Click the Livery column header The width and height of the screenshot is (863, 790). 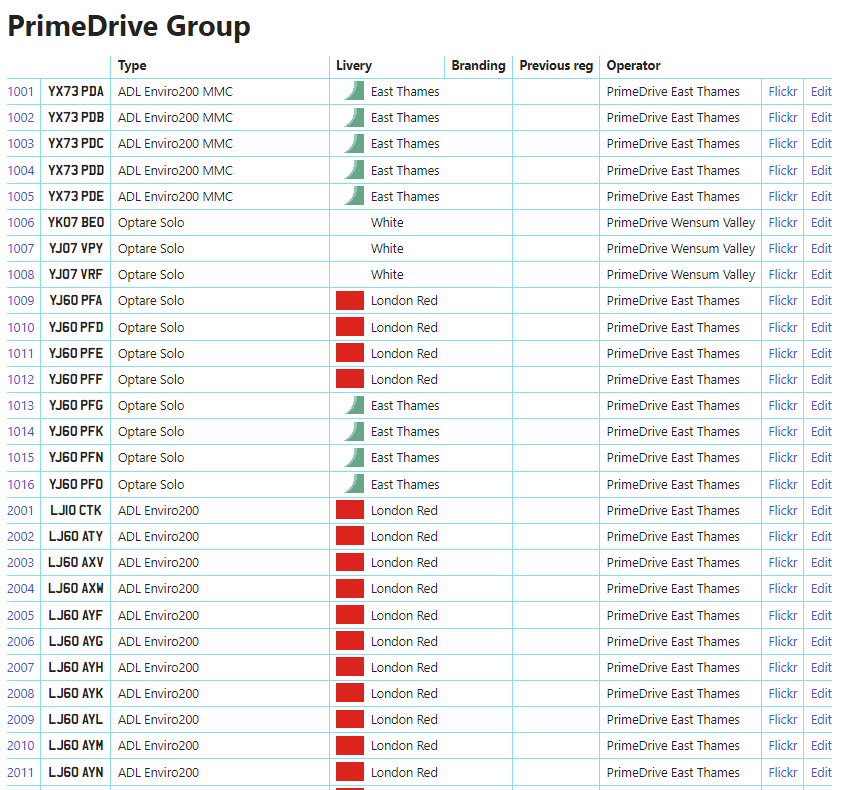[354, 66]
